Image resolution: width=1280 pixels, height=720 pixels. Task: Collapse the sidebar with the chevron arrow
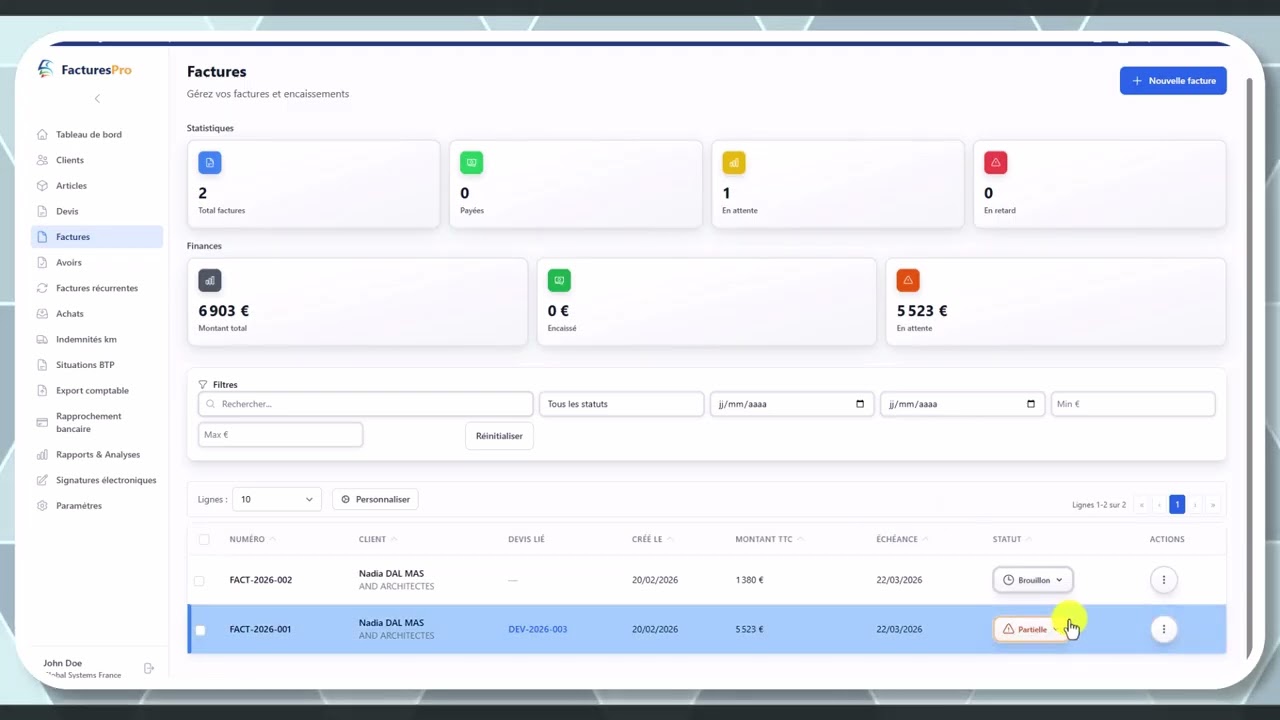(97, 98)
